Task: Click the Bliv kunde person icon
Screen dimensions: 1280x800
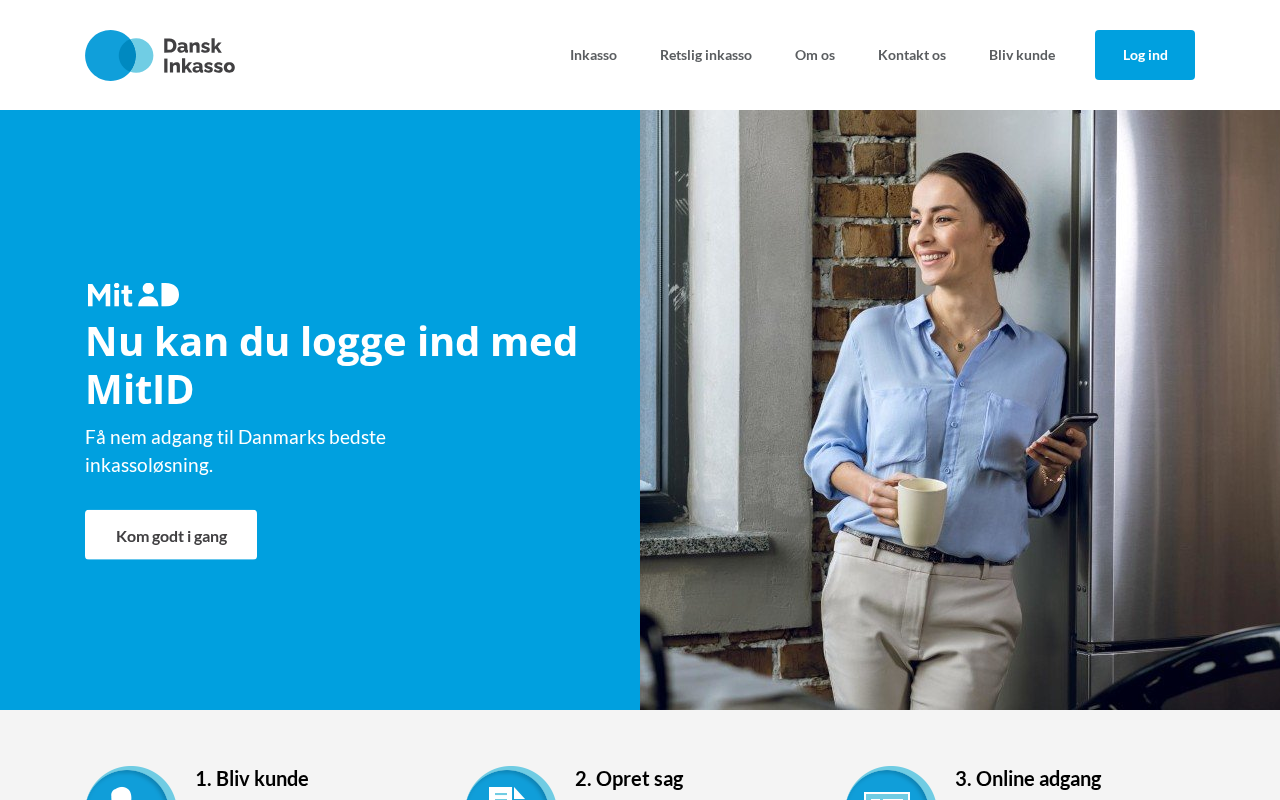Action: click(131, 783)
